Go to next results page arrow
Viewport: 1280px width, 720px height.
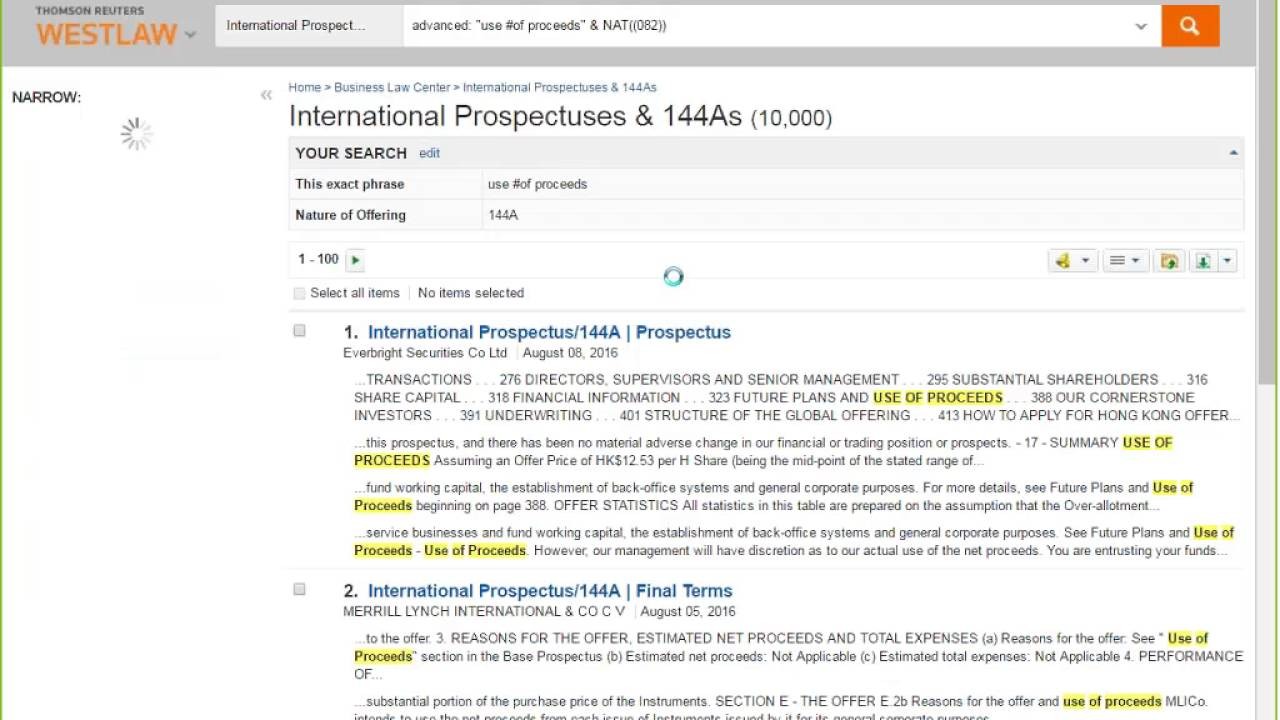tap(355, 260)
